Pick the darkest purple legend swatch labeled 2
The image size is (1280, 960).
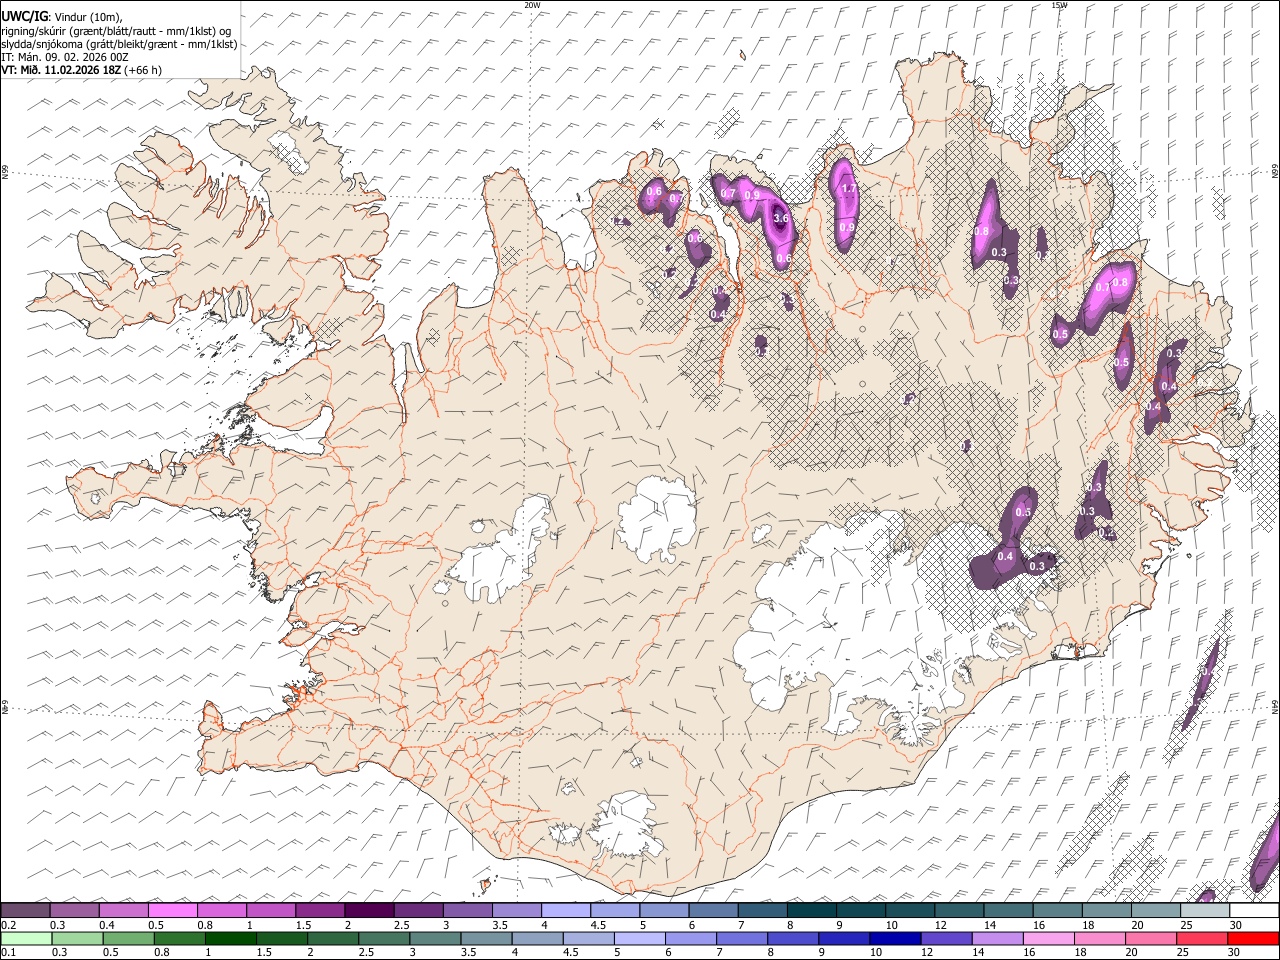click(369, 911)
